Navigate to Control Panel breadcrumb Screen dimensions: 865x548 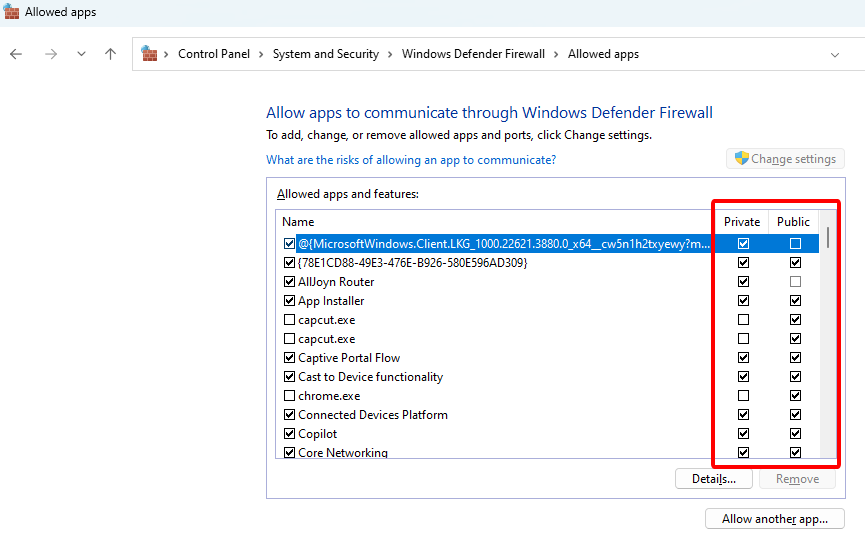tap(213, 54)
